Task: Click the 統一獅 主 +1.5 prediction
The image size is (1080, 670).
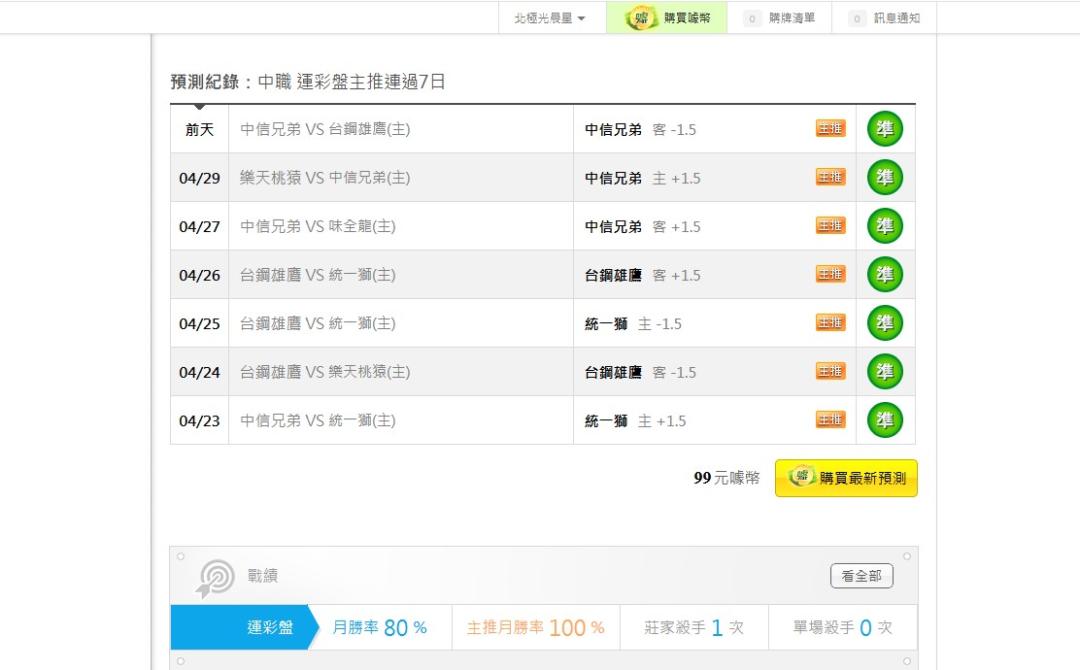Action: [635, 421]
